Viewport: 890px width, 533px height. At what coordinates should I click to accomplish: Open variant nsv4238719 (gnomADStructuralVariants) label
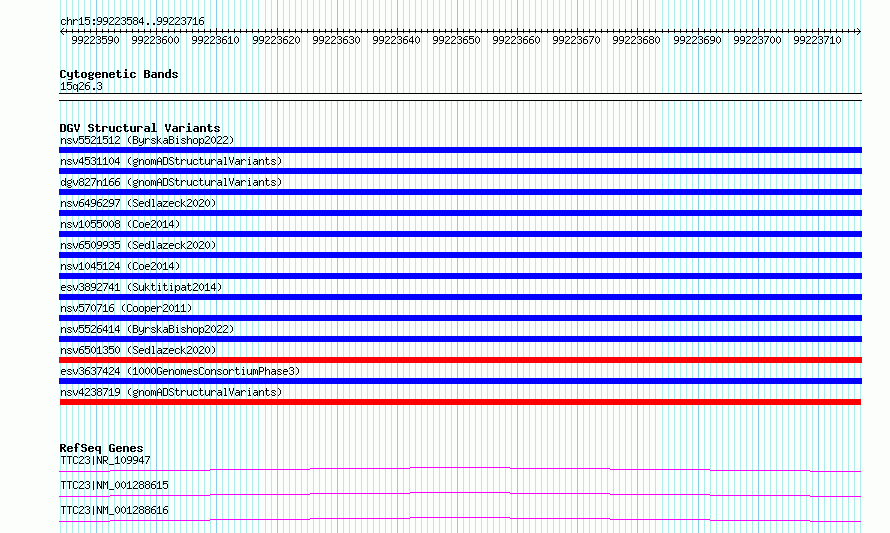pyautogui.click(x=171, y=392)
